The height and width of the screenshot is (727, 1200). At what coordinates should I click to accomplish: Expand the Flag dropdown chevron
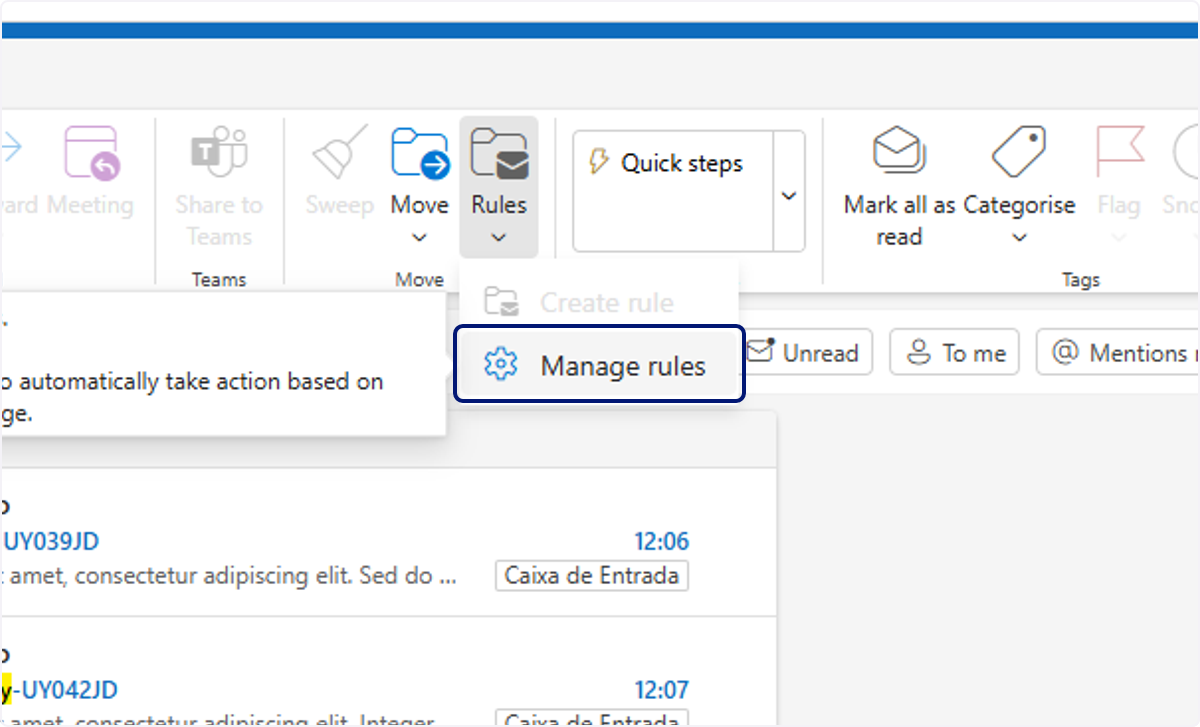(1119, 238)
